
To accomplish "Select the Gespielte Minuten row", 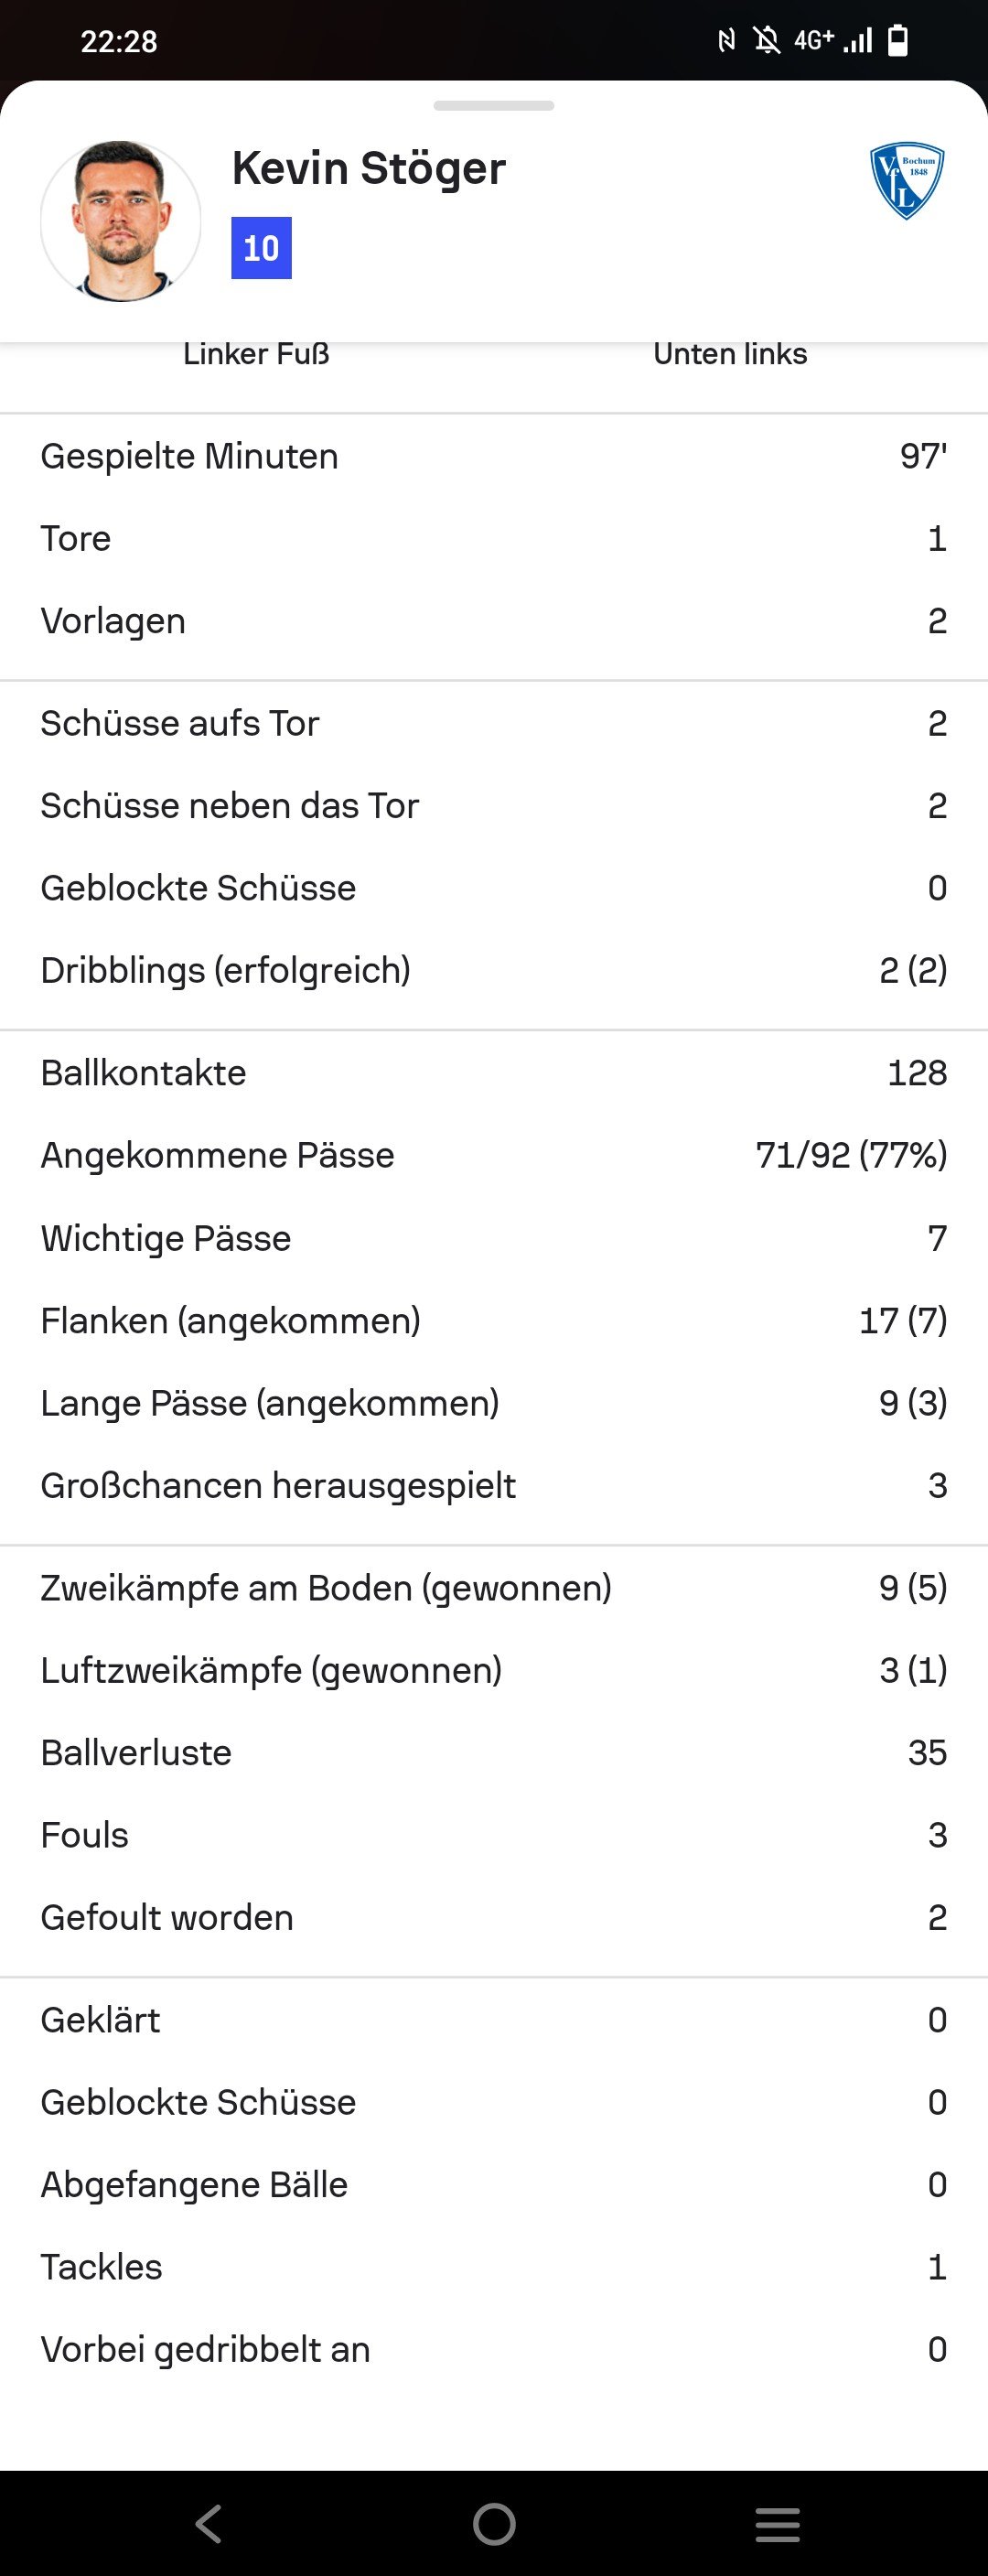I will pos(494,456).
